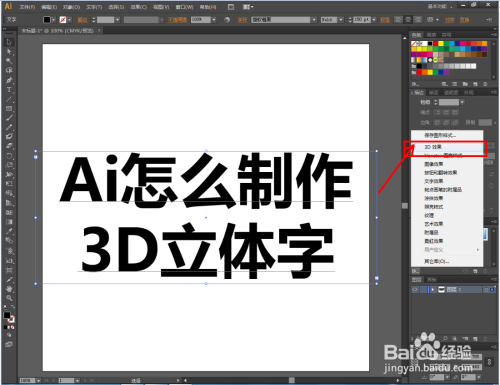The width and height of the screenshot is (500, 385).
Task: Align text right in control bar
Action: [418, 20]
